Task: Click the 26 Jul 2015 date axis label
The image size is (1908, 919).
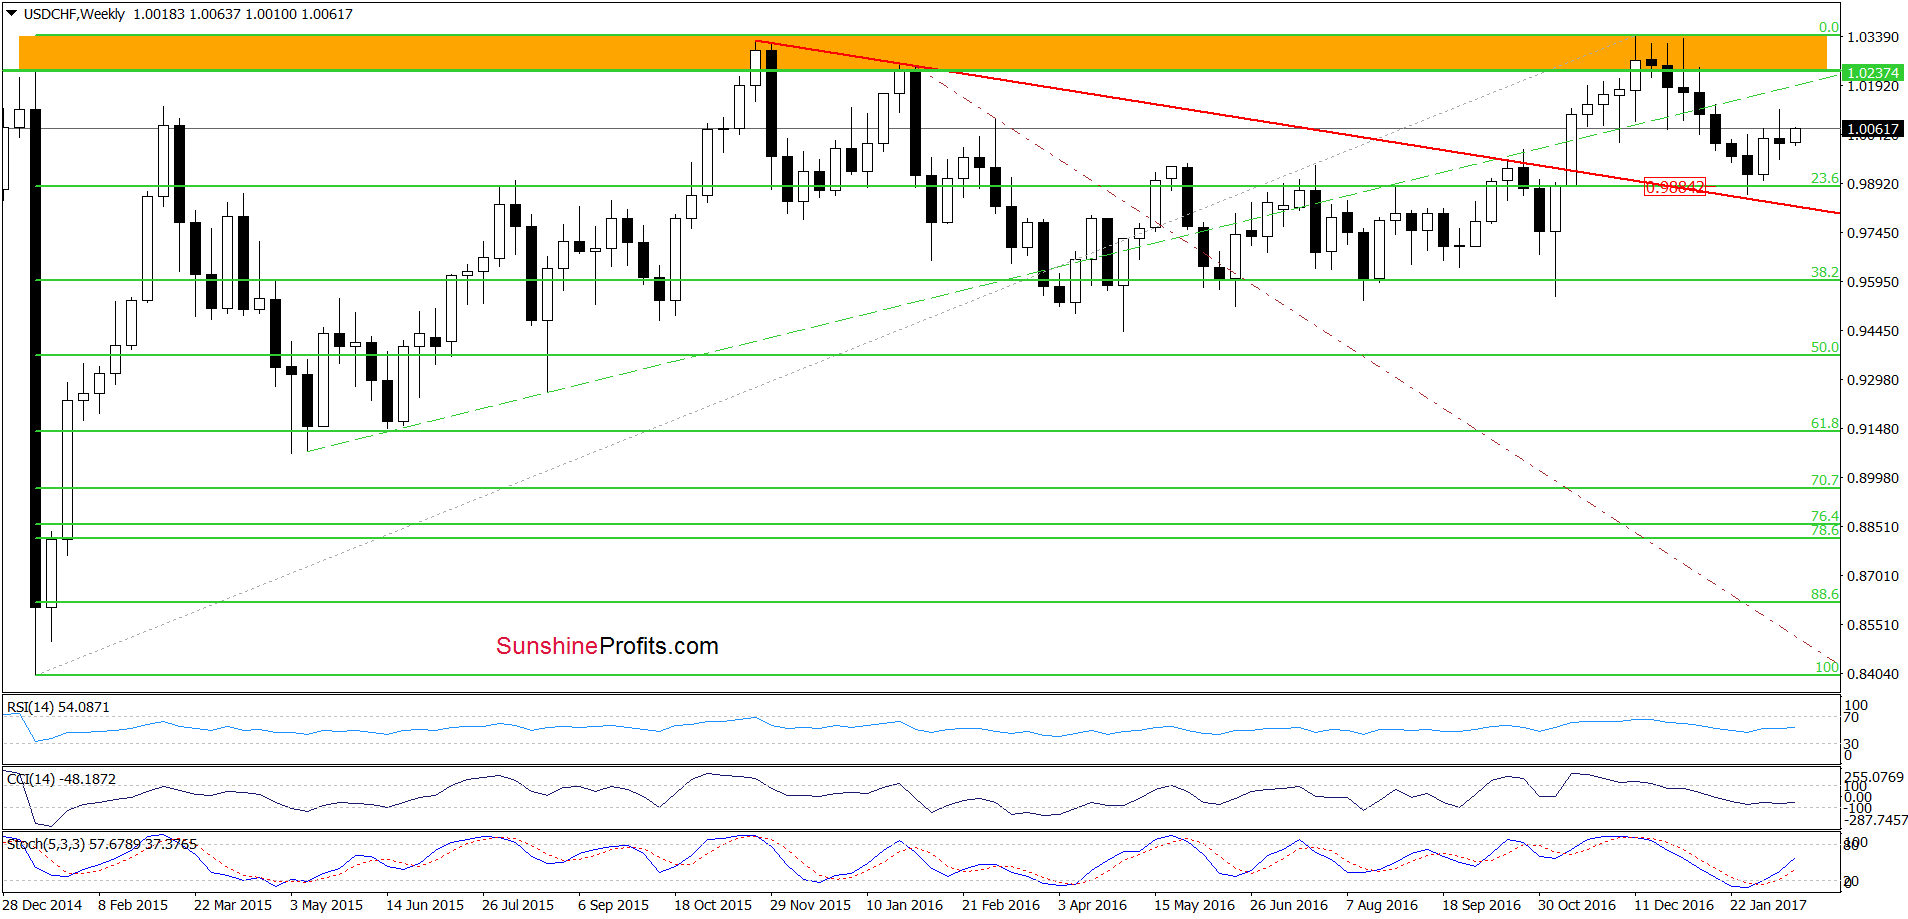Action: click(x=518, y=905)
